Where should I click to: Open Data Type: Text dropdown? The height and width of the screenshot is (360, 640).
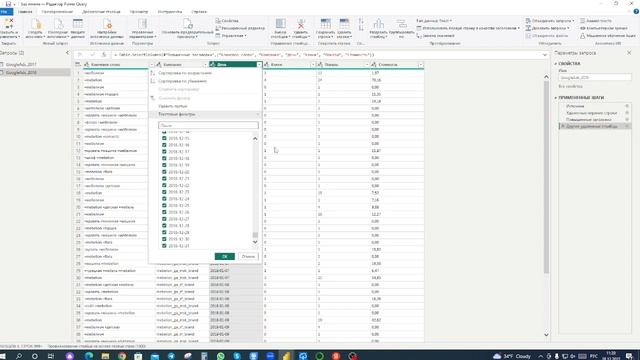click(434, 20)
